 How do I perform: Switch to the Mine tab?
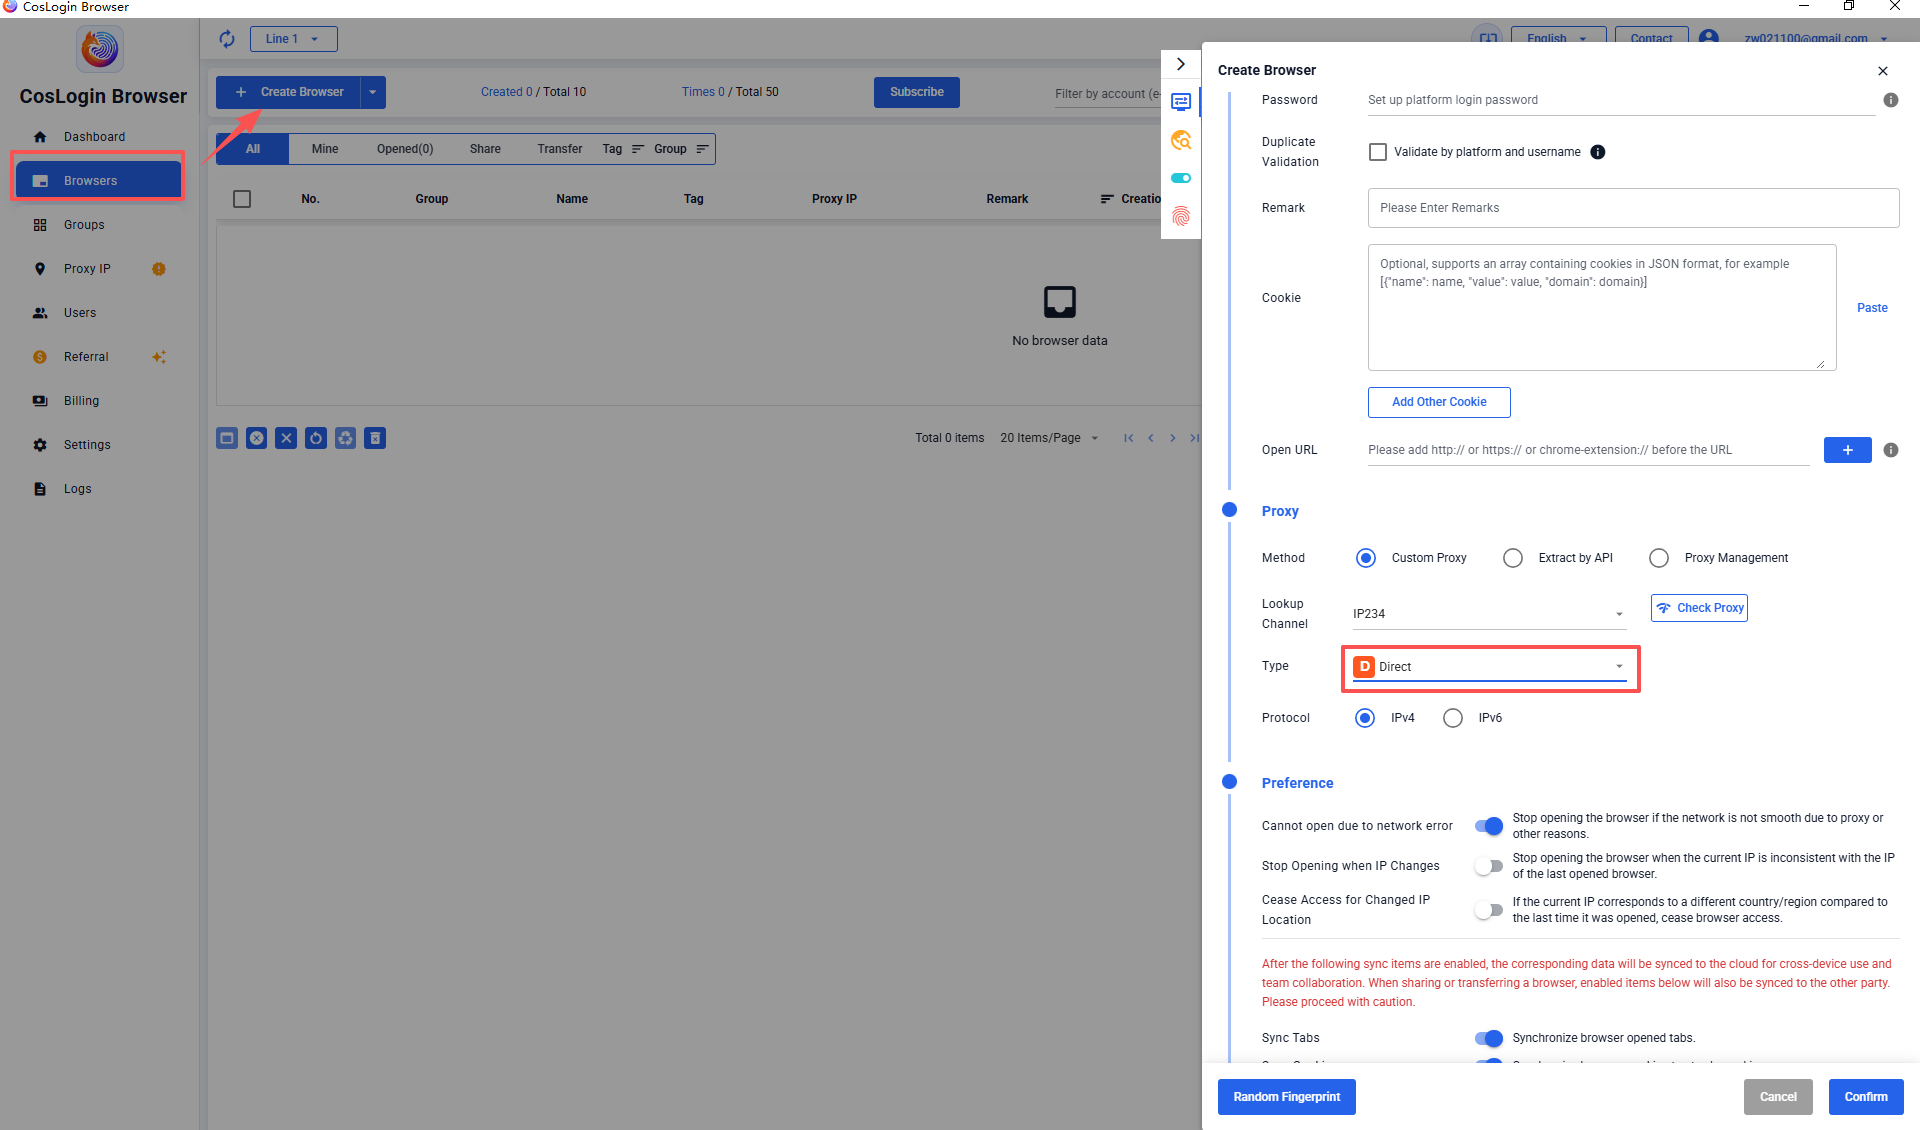pyautogui.click(x=325, y=149)
